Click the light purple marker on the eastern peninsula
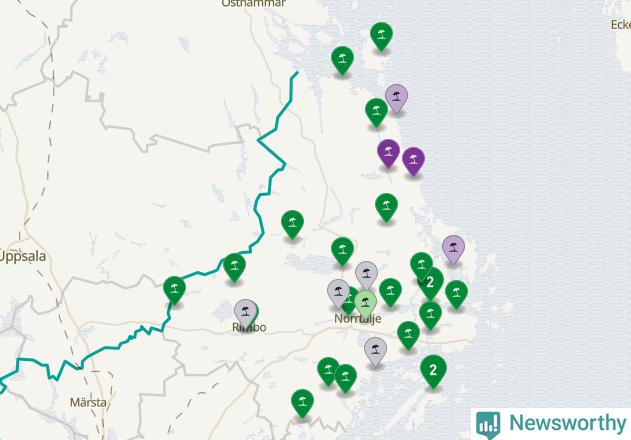This screenshot has height=440, width=631. tap(454, 249)
